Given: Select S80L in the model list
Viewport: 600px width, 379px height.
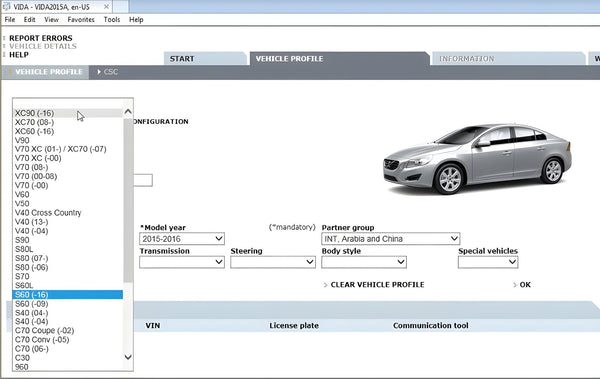Looking at the screenshot, I should pos(68,249).
